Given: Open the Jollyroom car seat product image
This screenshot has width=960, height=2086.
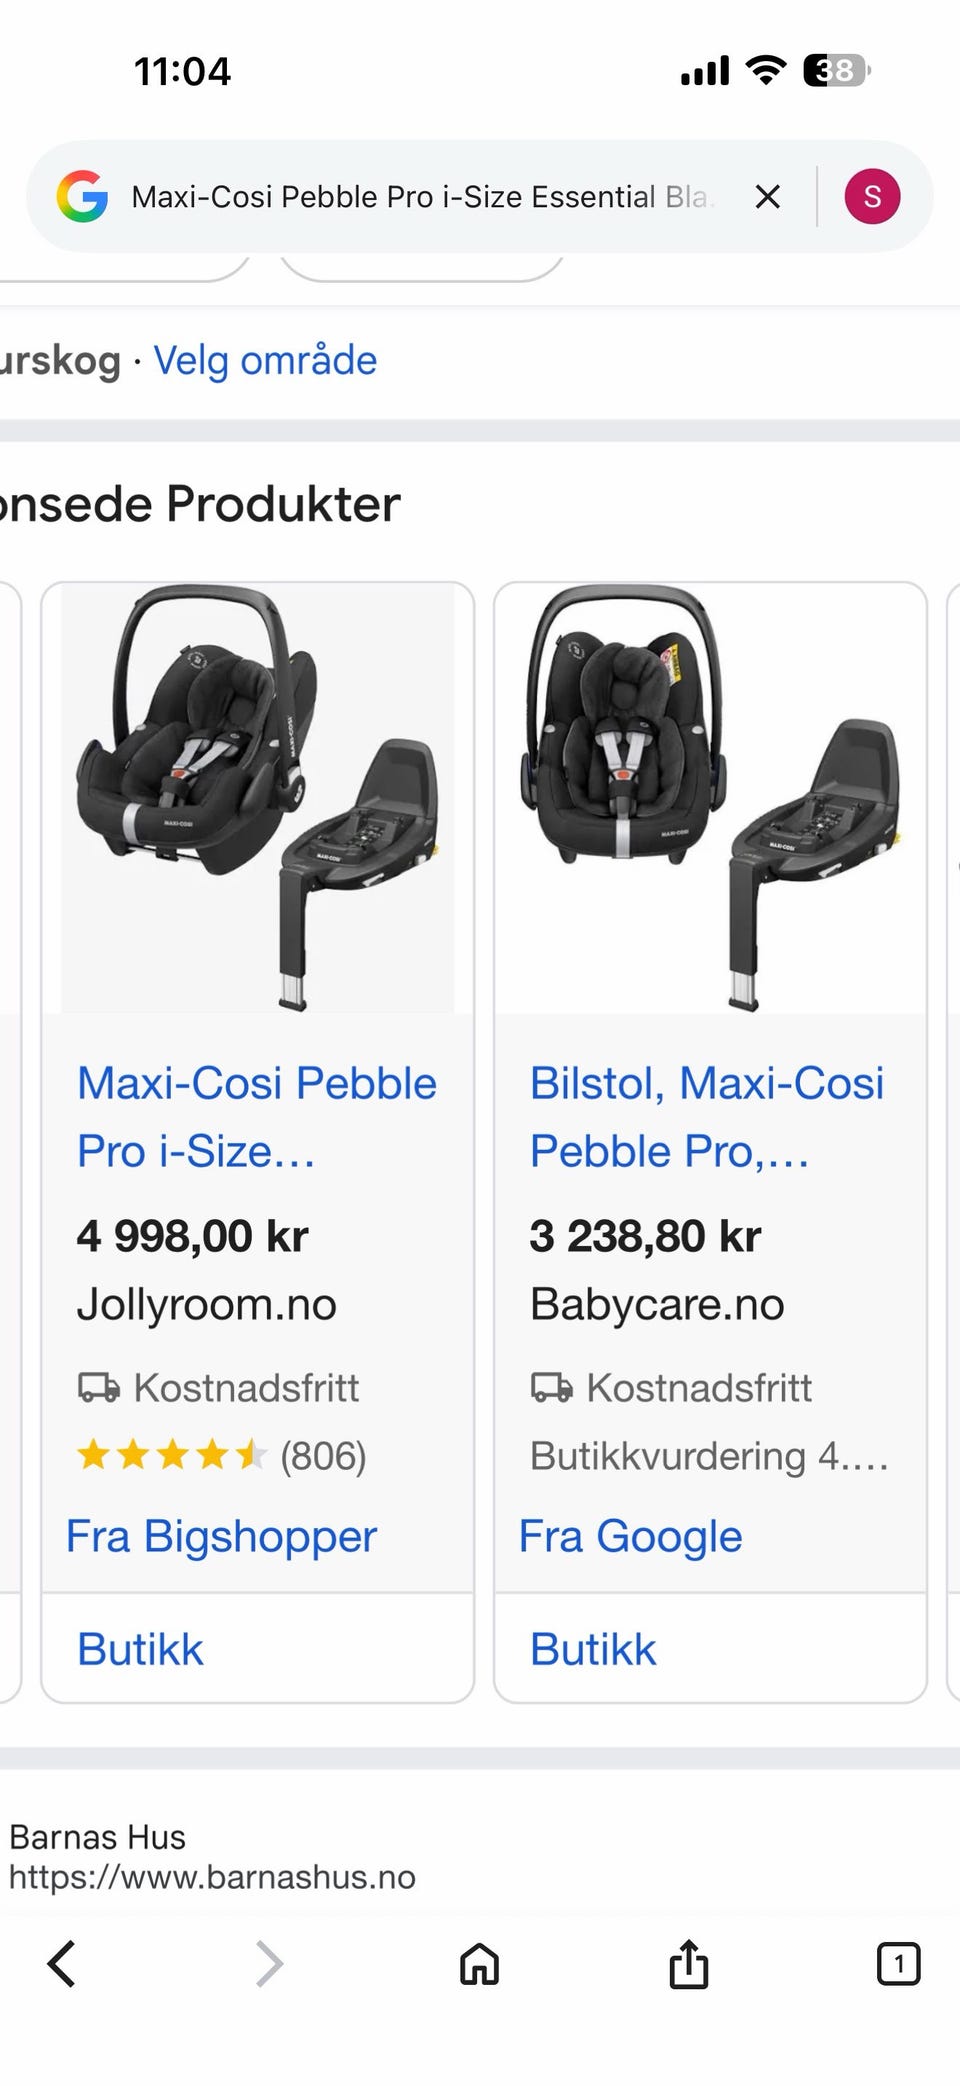Looking at the screenshot, I should 257,798.
